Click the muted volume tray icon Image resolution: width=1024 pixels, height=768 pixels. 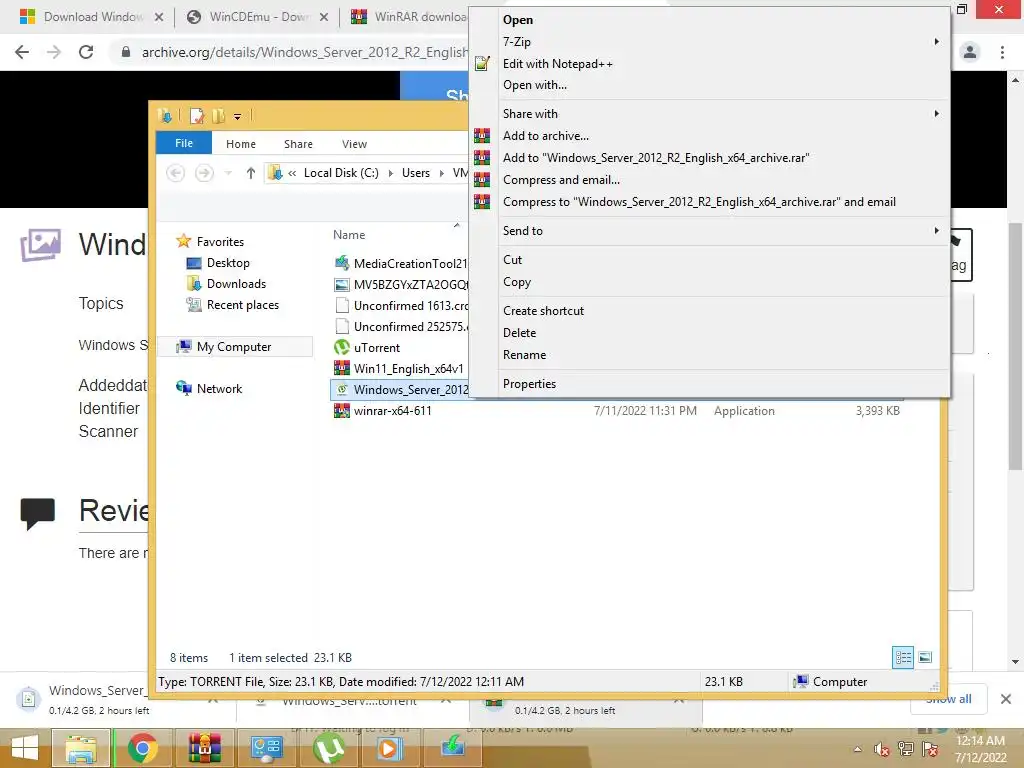click(882, 749)
